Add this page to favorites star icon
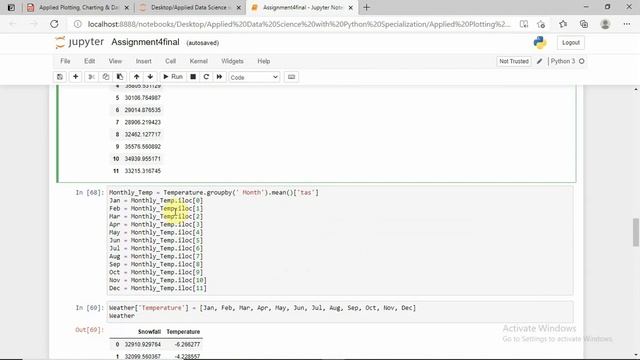 click(541, 24)
